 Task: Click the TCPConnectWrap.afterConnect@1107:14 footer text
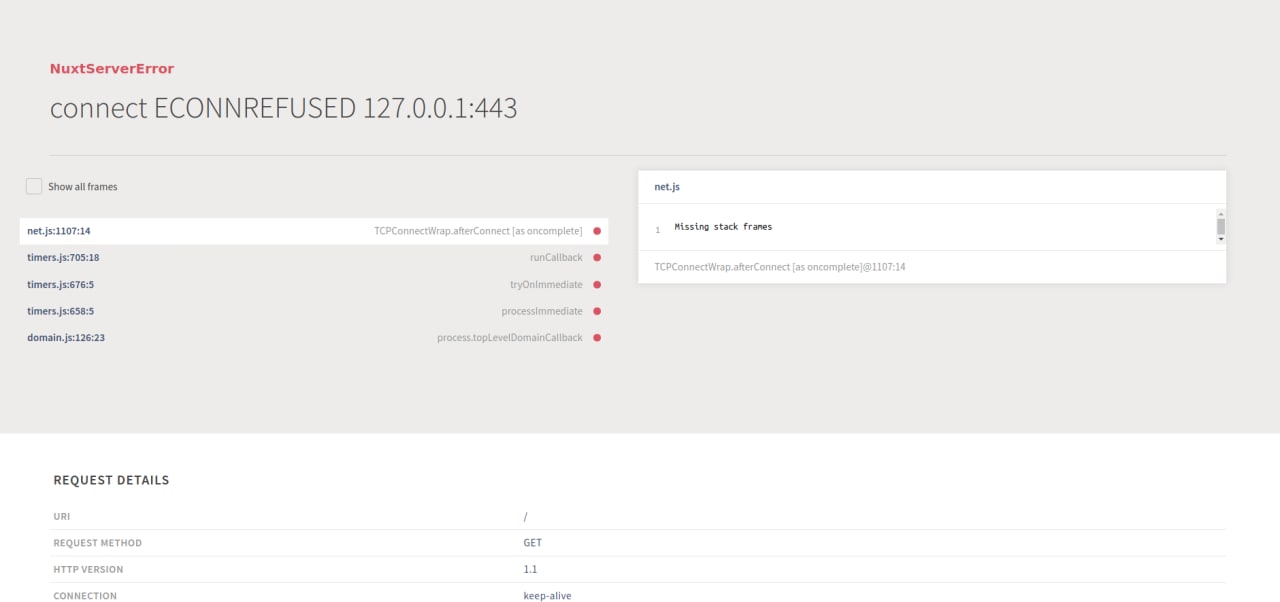[x=780, y=267]
